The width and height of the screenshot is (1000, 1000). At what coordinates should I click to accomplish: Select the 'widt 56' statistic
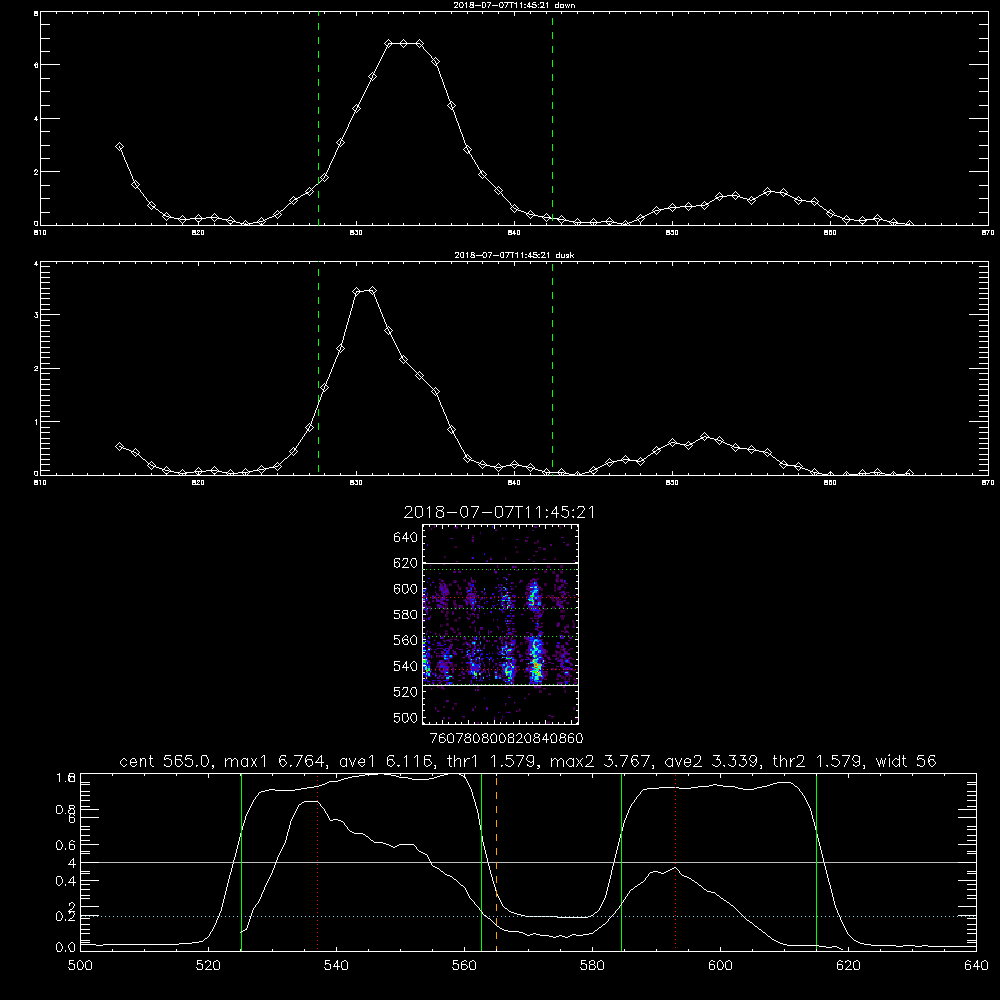906,761
